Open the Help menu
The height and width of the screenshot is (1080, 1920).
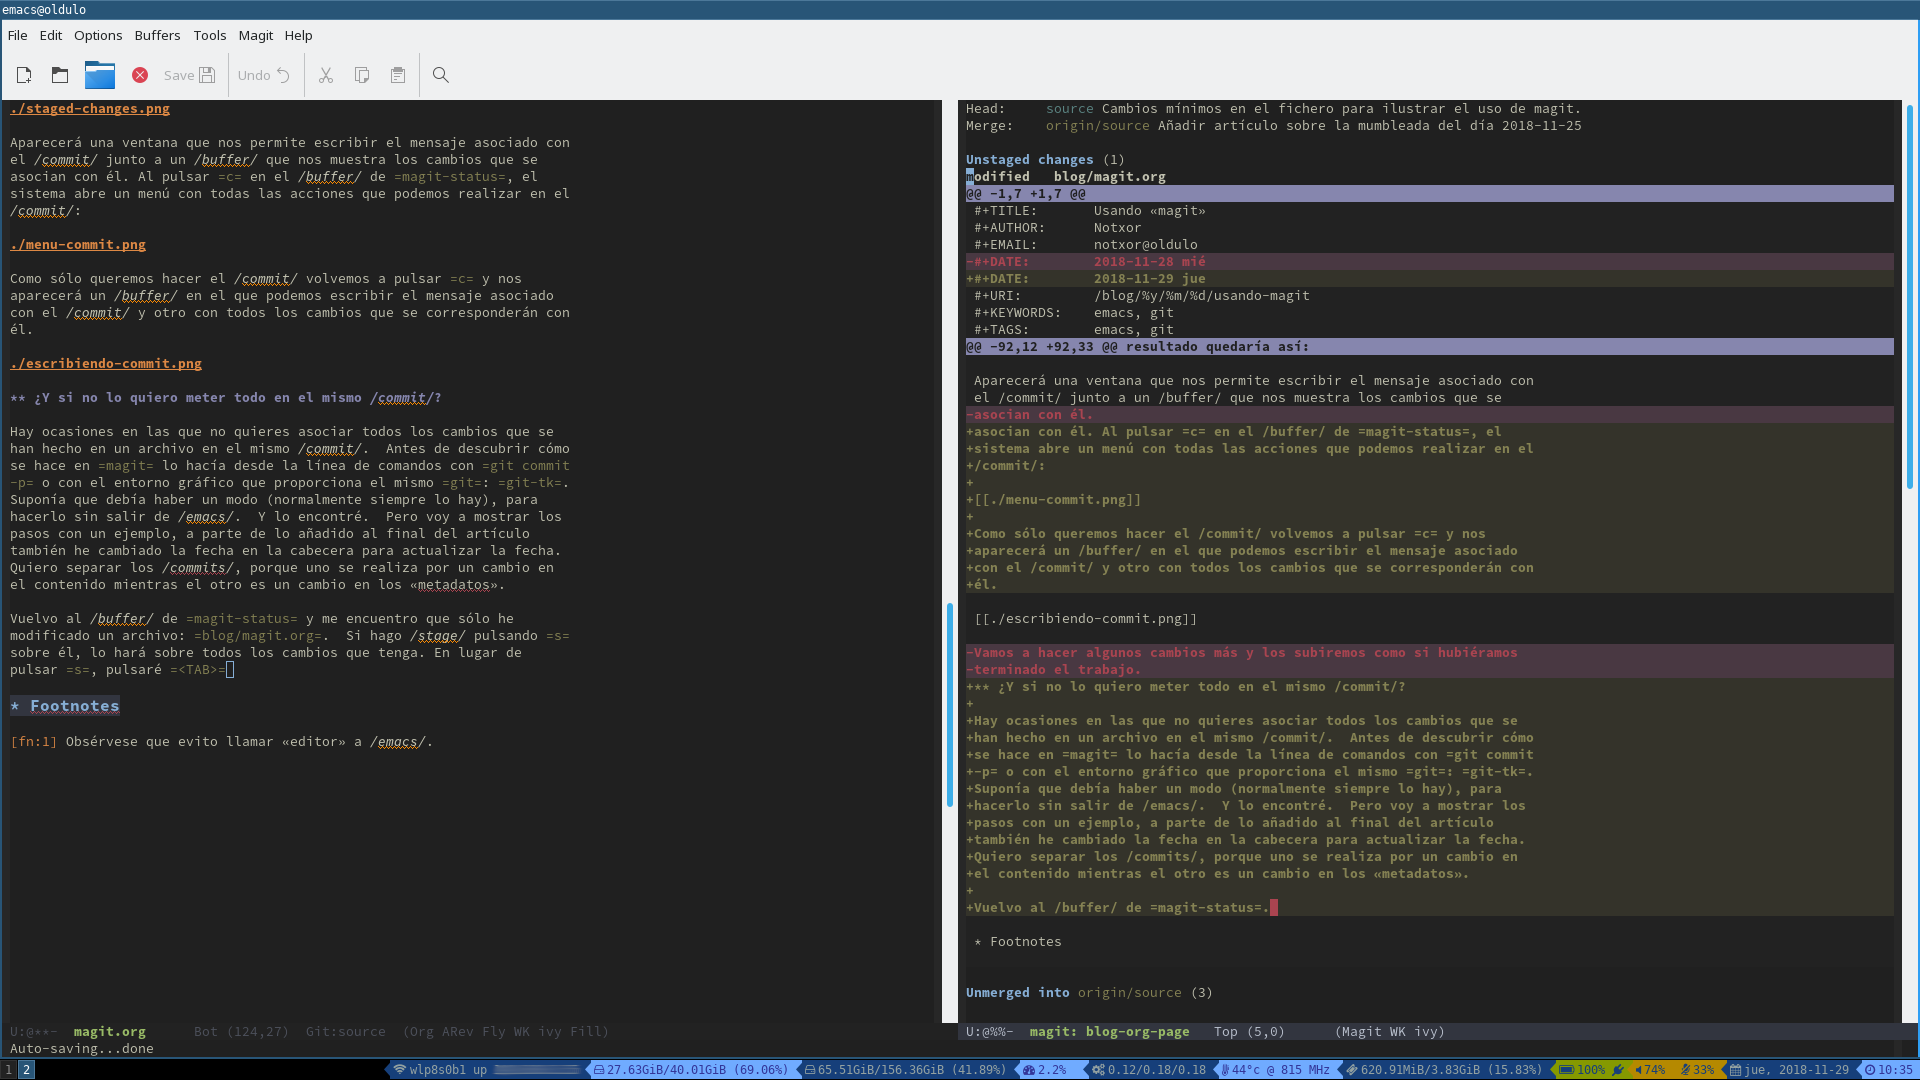[x=299, y=35]
